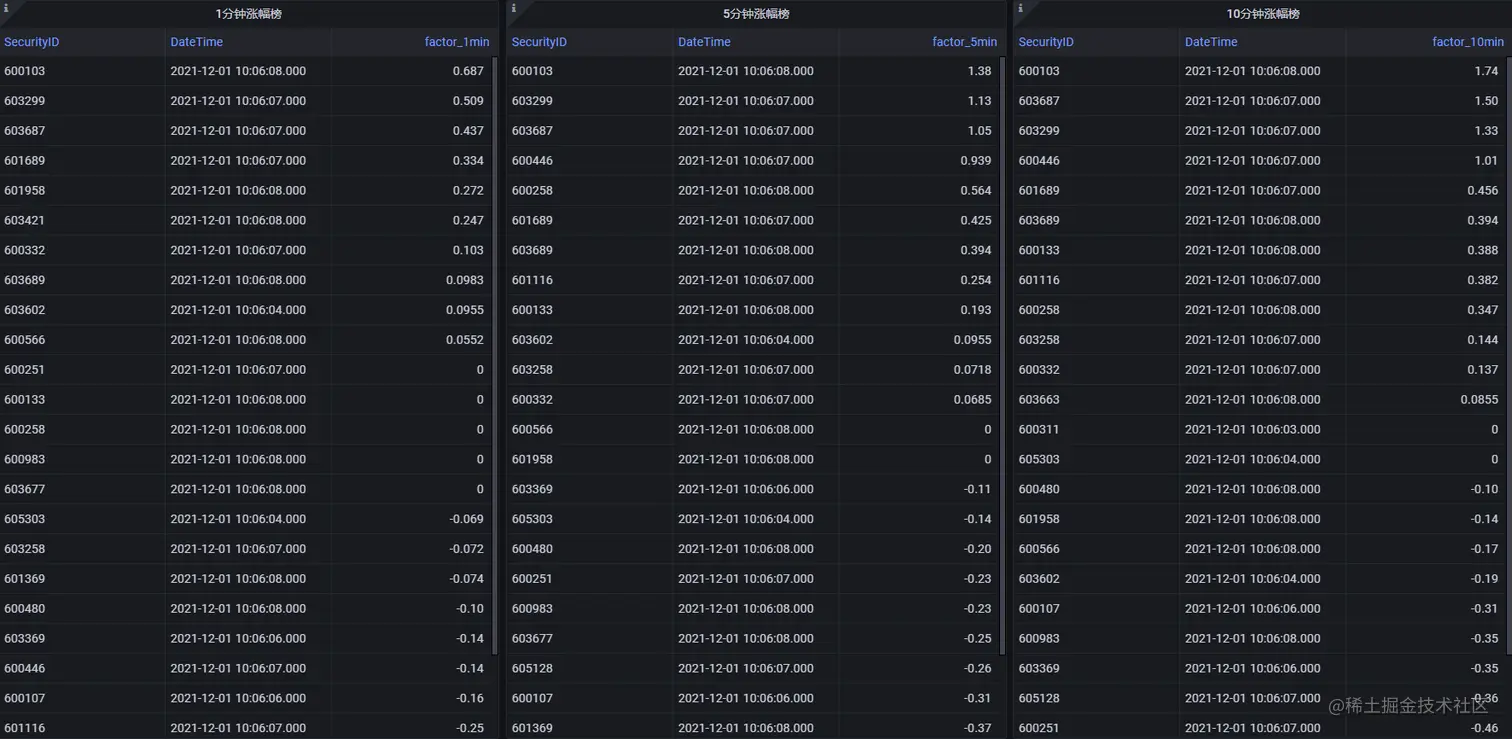
Task: Select factor_10min value 1.33
Action: tap(1486, 131)
